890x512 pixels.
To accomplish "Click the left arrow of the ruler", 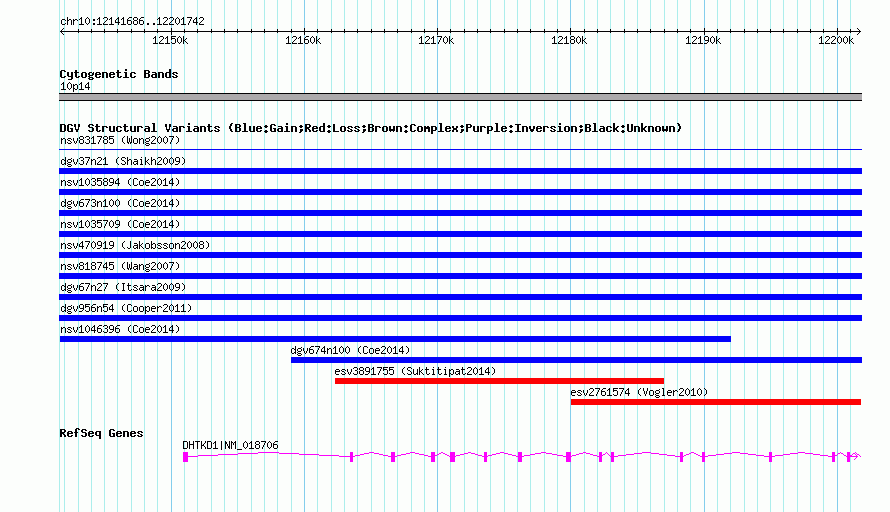I will click(62, 32).
